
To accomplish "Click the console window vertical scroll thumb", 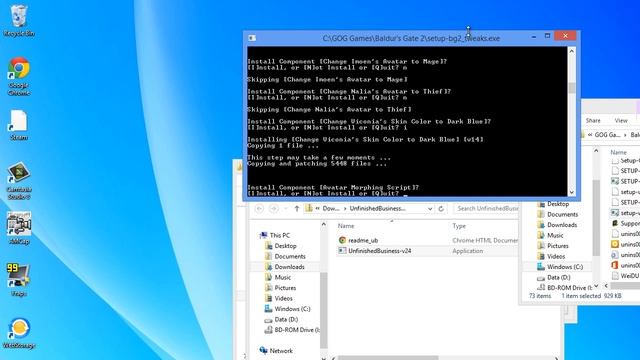I will click(x=571, y=88).
